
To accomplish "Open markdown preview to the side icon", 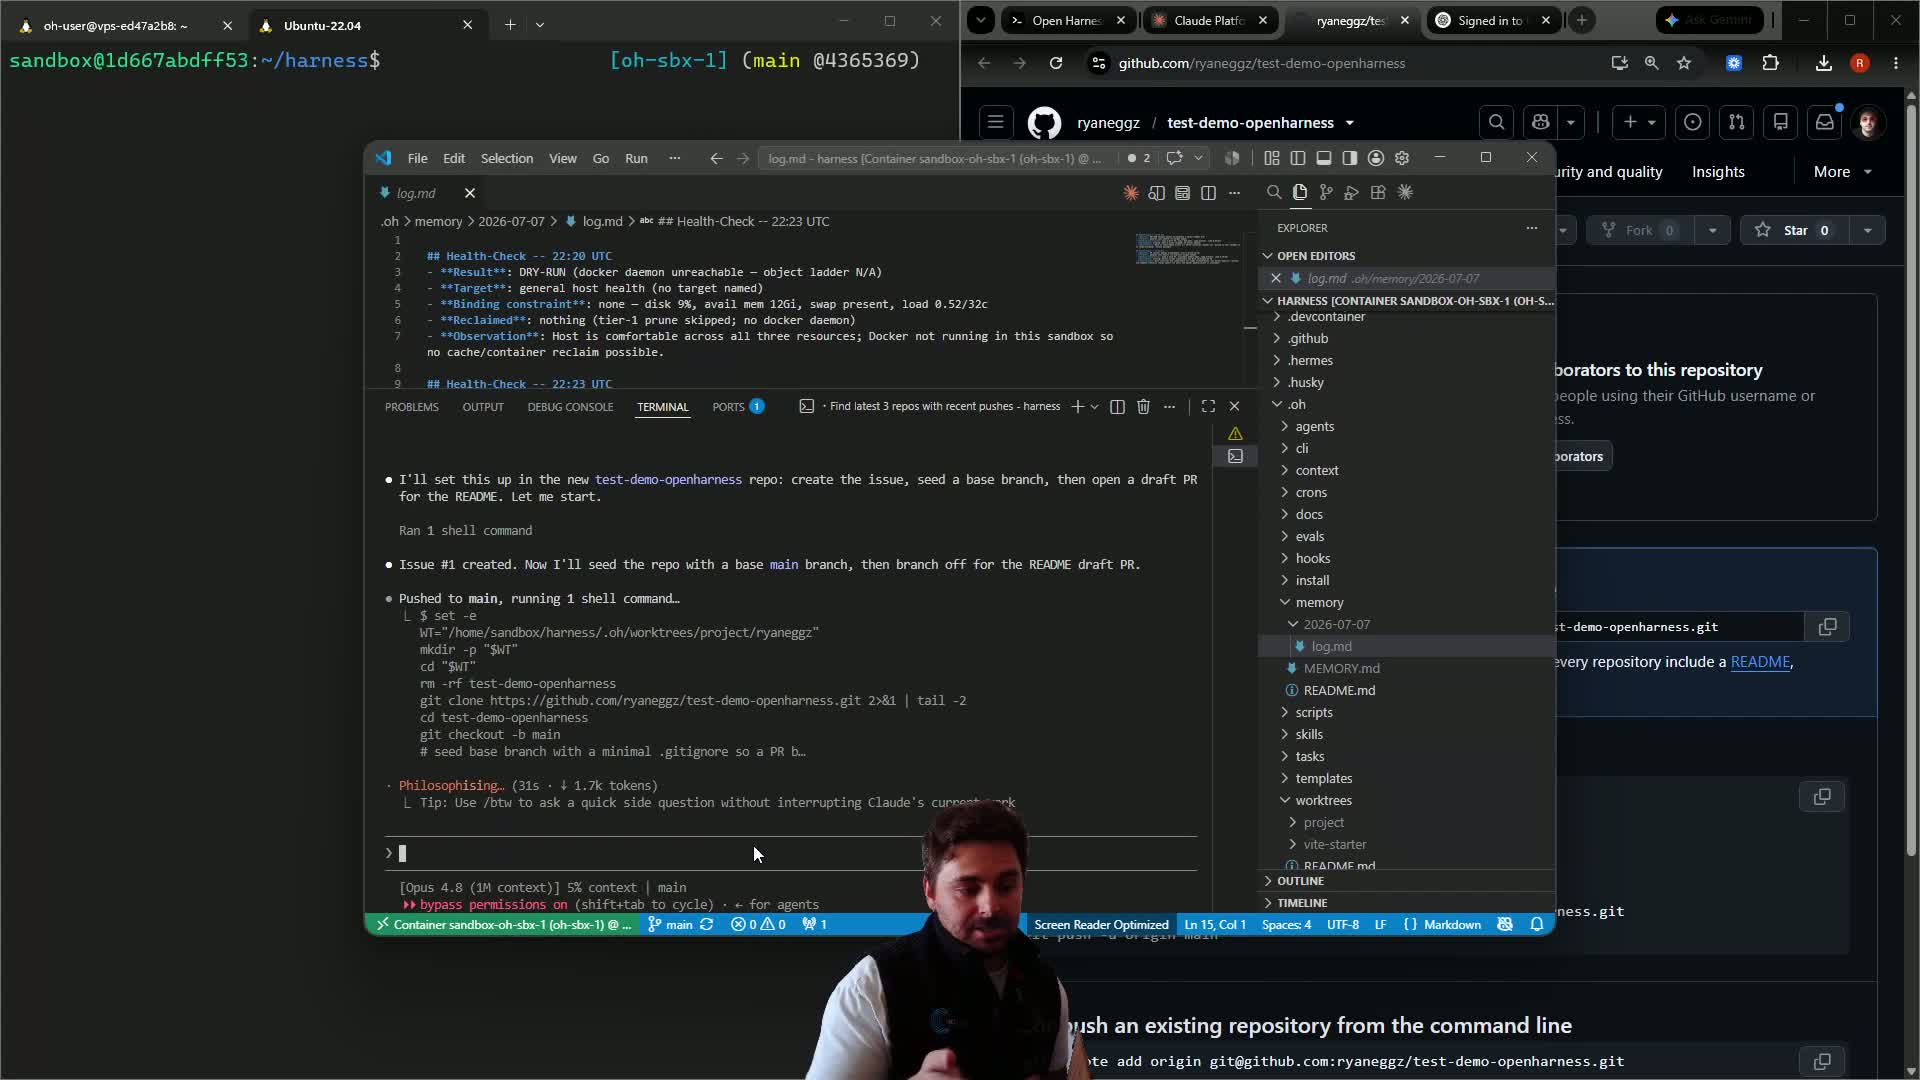I will pos(1157,193).
